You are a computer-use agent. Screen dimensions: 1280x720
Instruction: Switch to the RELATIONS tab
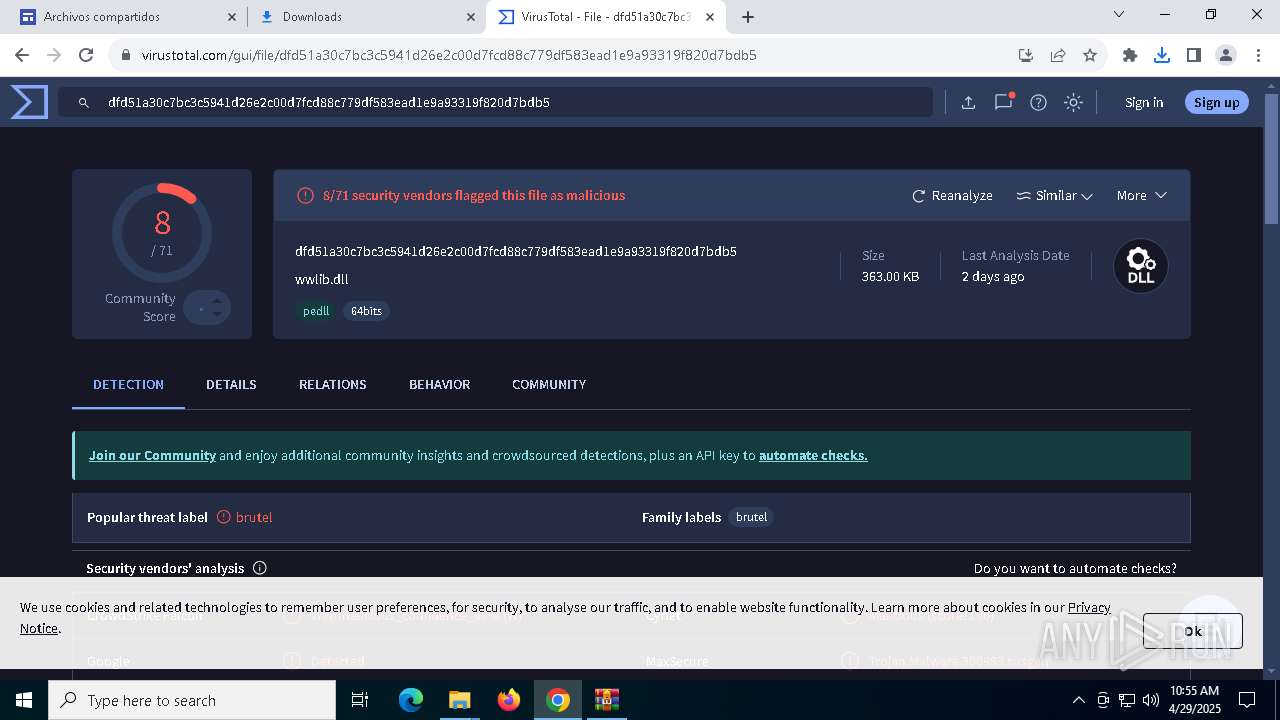coord(333,384)
